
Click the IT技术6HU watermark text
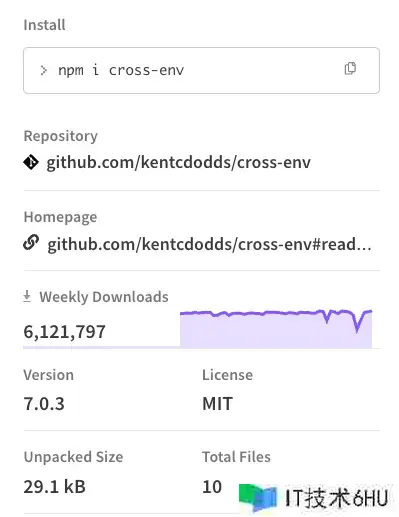(337, 498)
